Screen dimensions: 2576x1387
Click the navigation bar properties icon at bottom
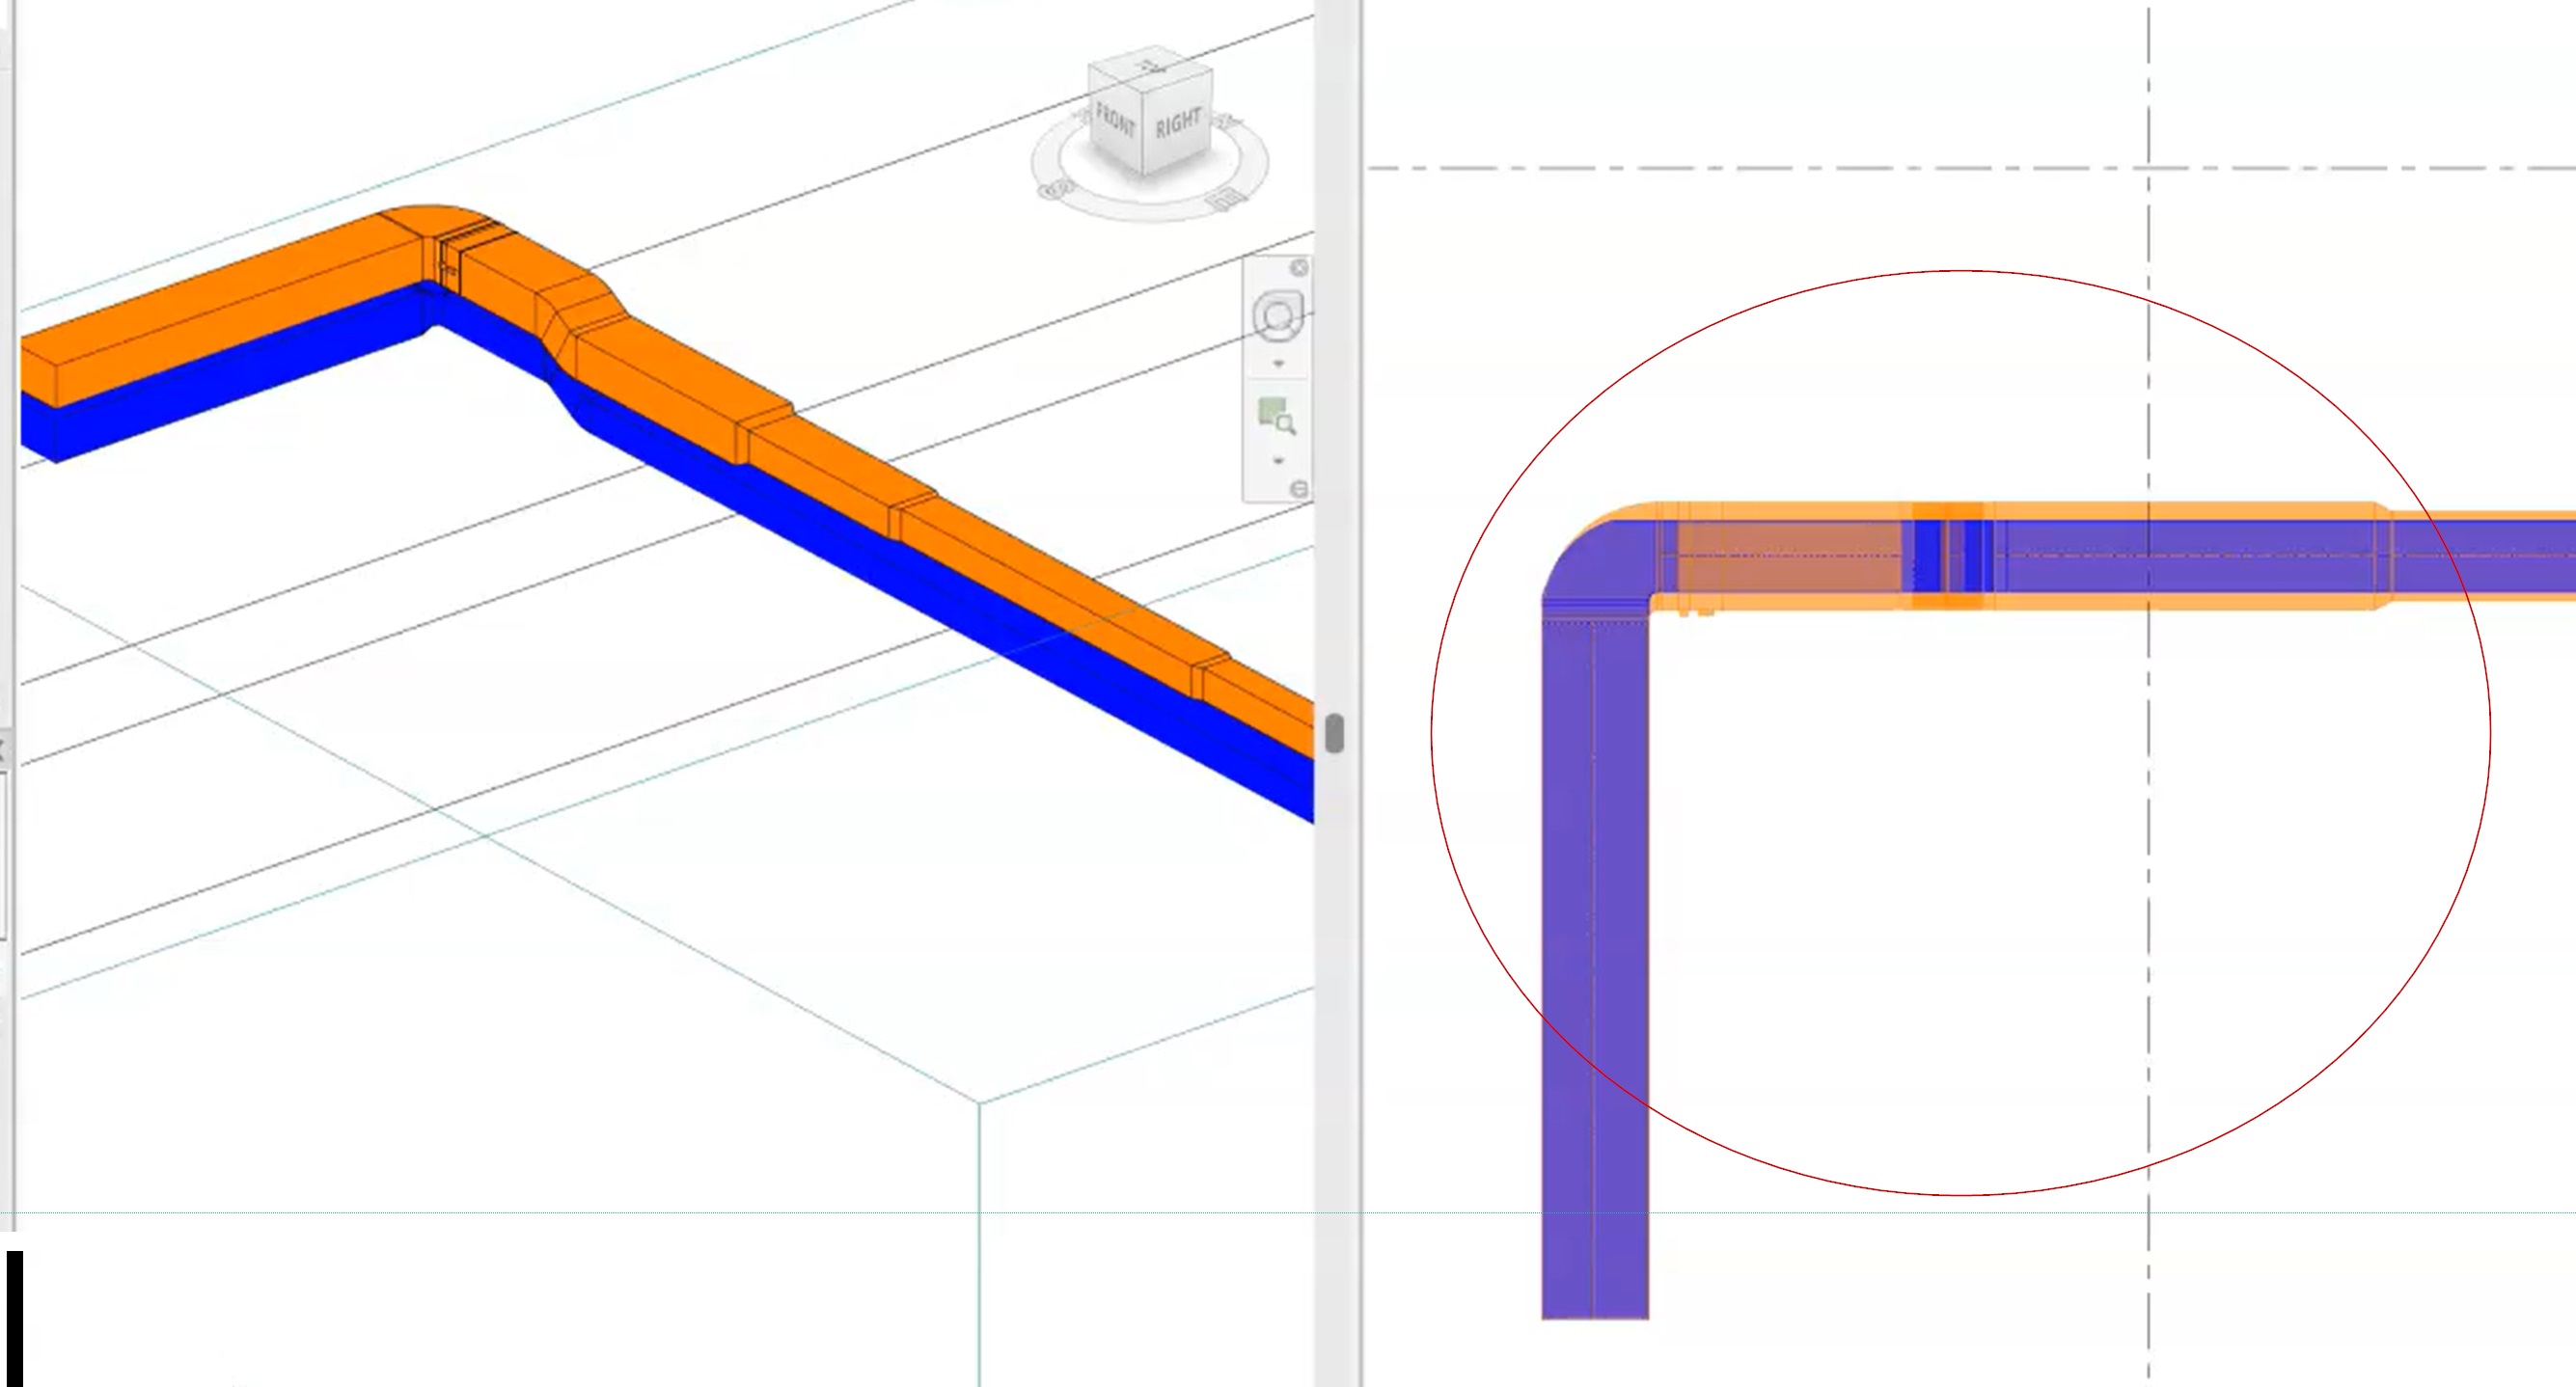coord(1300,488)
